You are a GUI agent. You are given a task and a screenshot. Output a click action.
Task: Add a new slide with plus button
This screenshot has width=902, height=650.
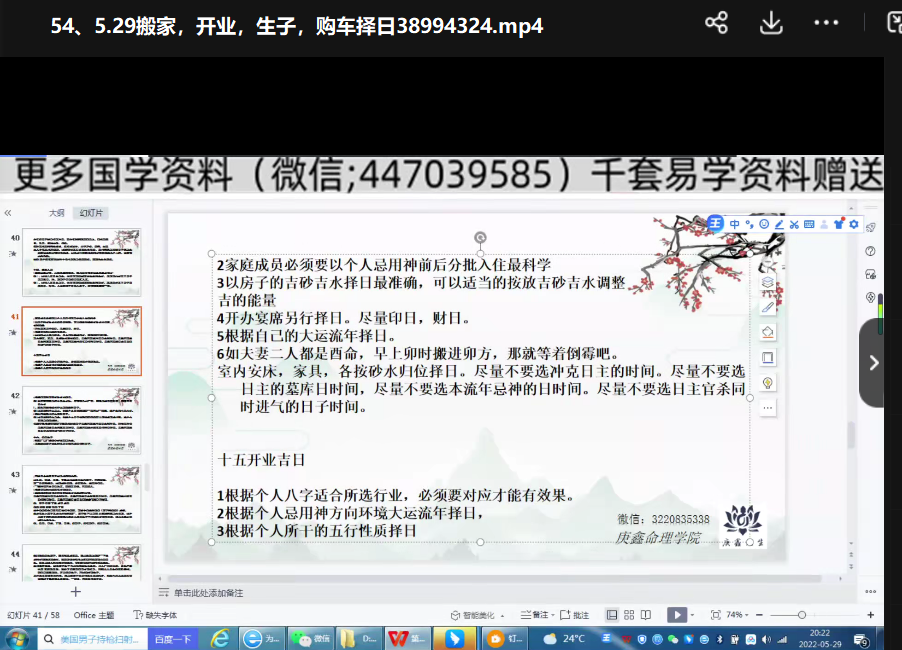[x=75, y=591]
